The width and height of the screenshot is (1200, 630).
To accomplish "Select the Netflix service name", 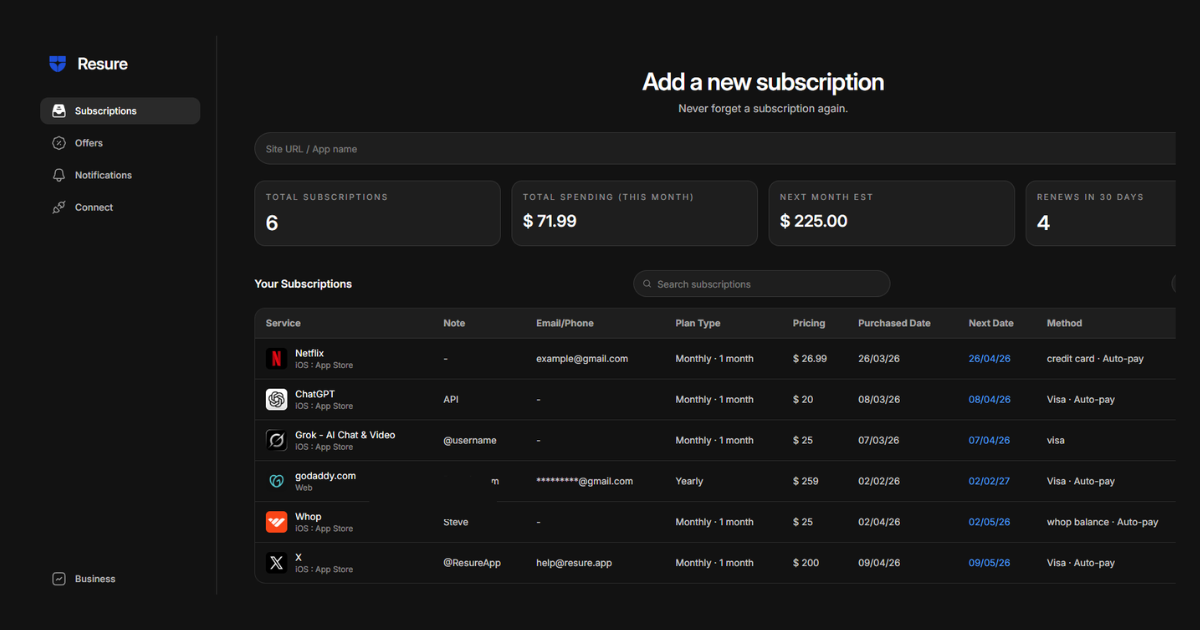I will 309,353.
